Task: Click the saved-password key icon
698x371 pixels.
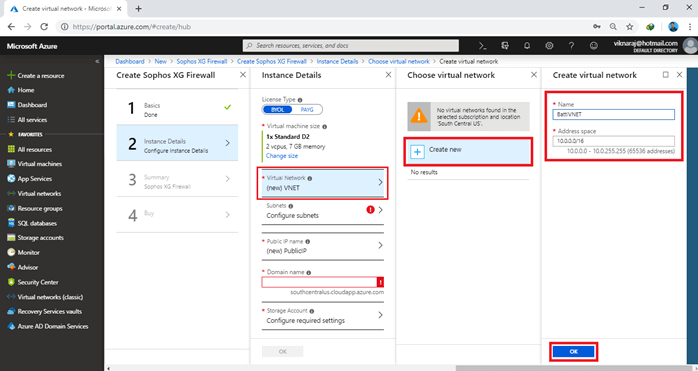Action: coord(597,27)
